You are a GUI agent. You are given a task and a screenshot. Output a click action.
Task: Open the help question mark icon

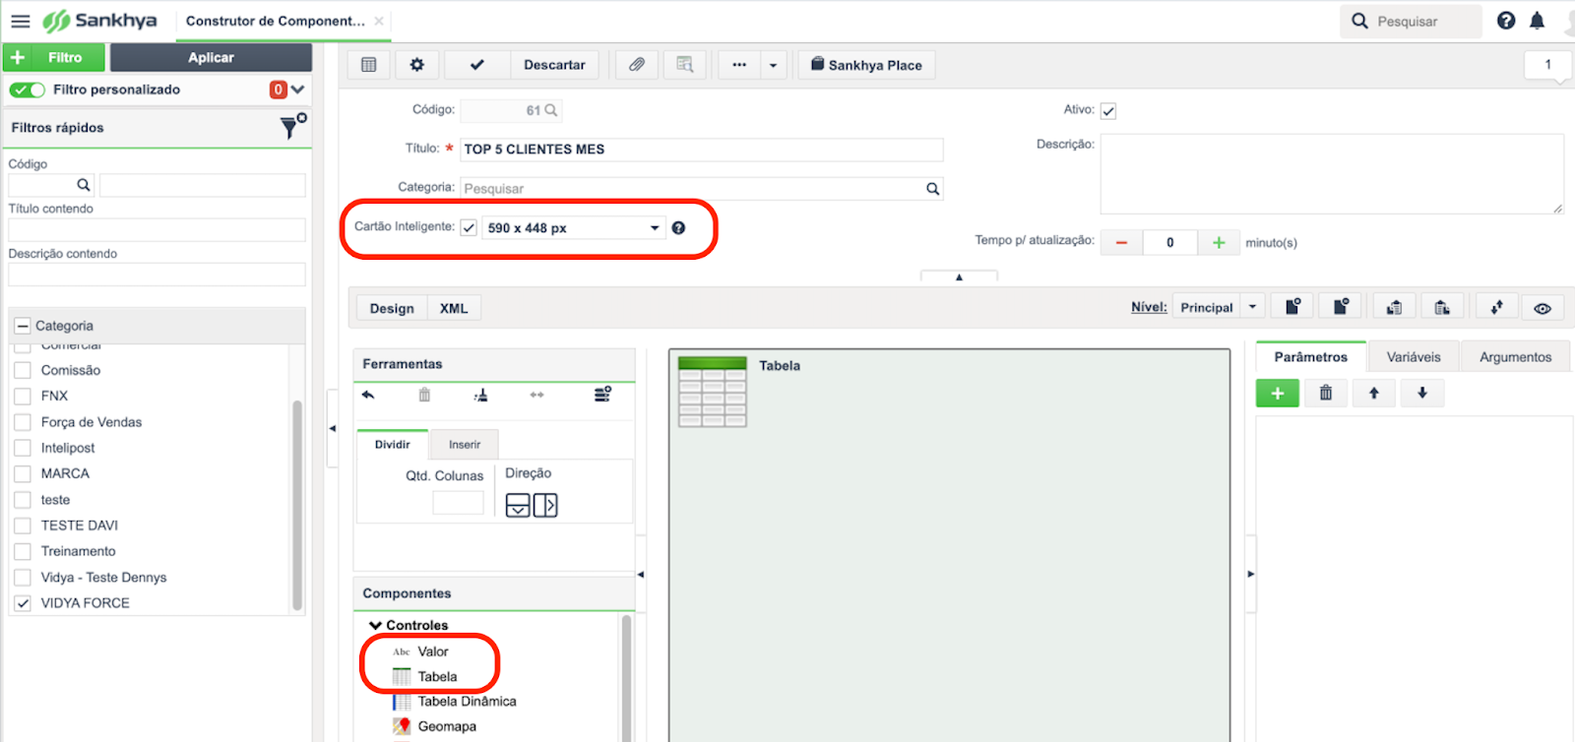tap(1506, 21)
